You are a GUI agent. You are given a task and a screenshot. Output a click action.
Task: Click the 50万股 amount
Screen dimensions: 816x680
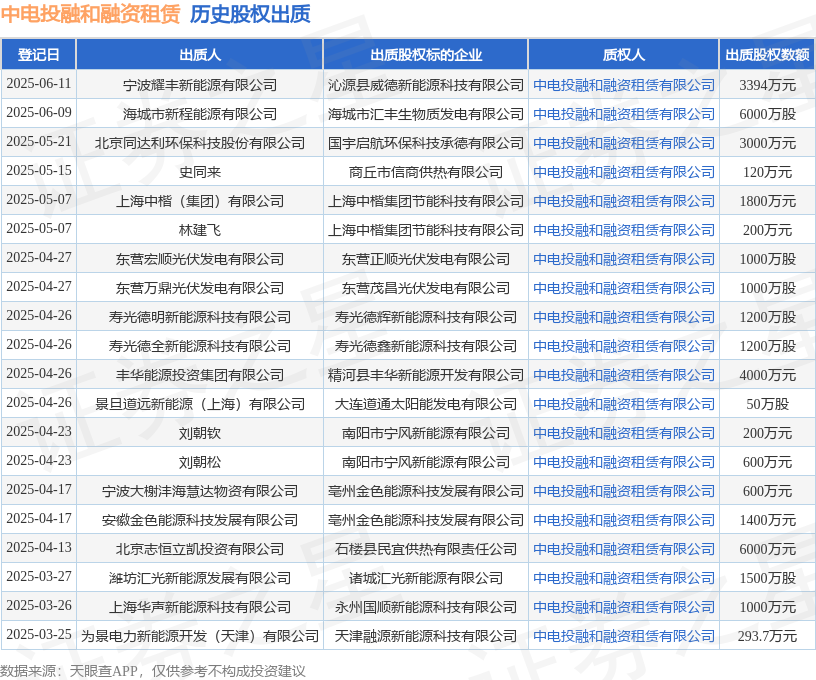pos(768,404)
